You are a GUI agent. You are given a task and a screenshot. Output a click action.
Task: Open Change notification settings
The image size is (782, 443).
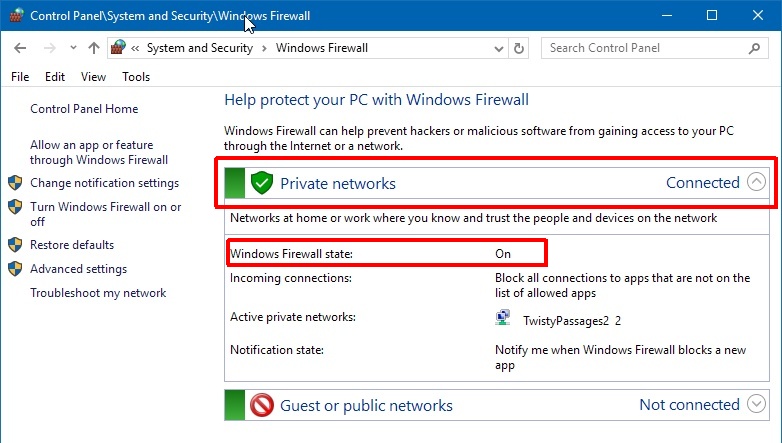(104, 183)
